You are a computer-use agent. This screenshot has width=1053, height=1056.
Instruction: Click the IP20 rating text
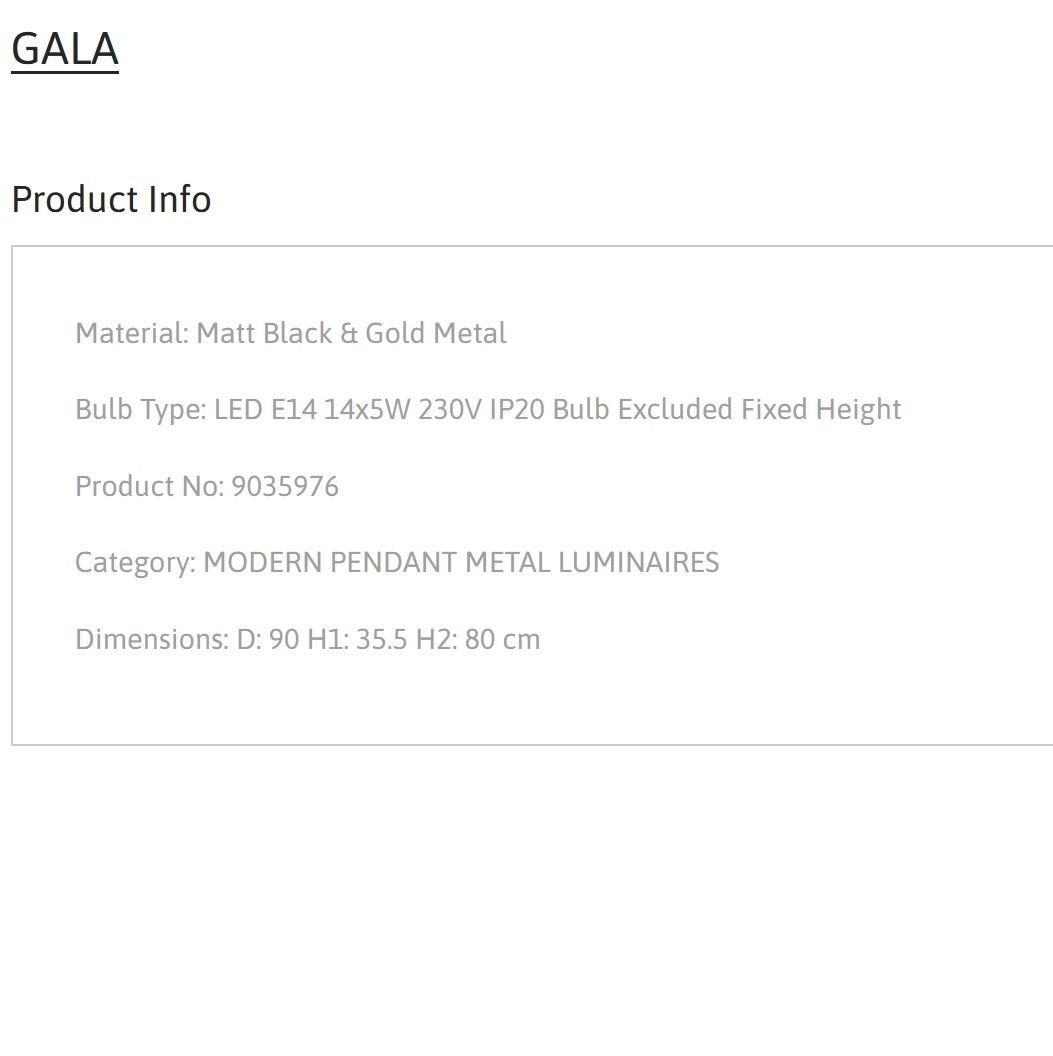[516, 409]
